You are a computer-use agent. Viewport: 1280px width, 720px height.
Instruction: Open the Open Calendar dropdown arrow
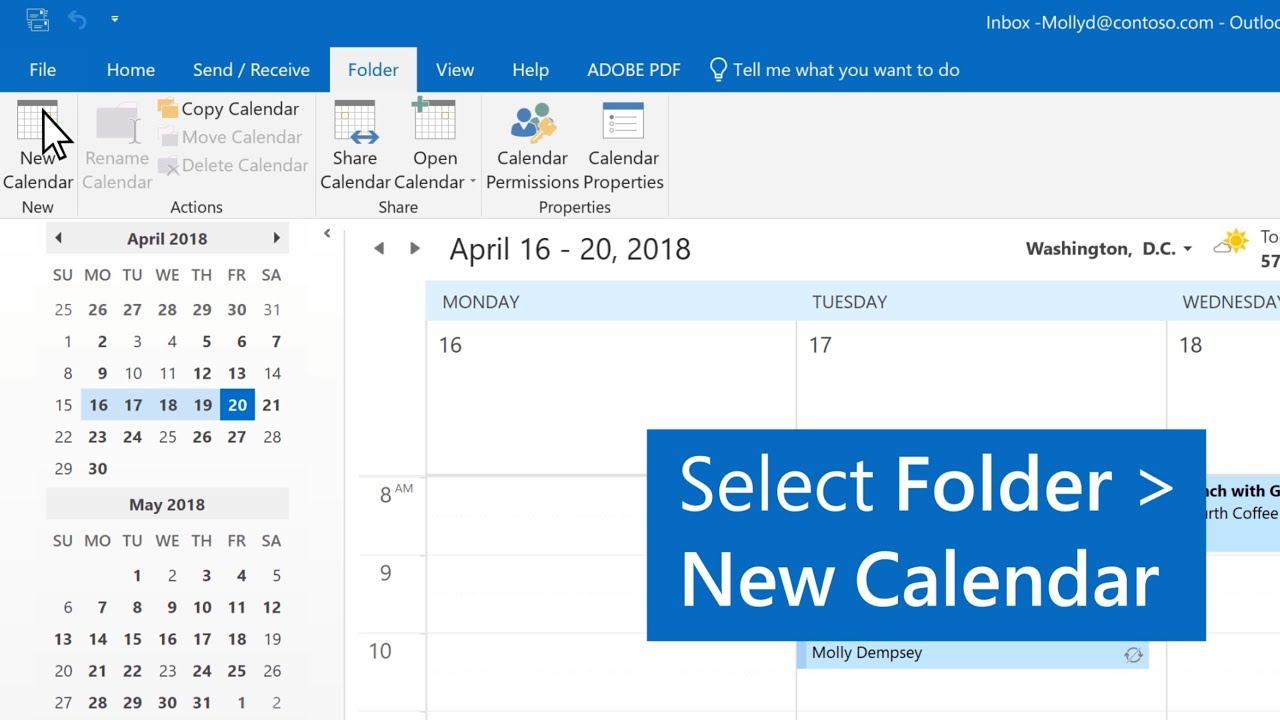point(473,182)
